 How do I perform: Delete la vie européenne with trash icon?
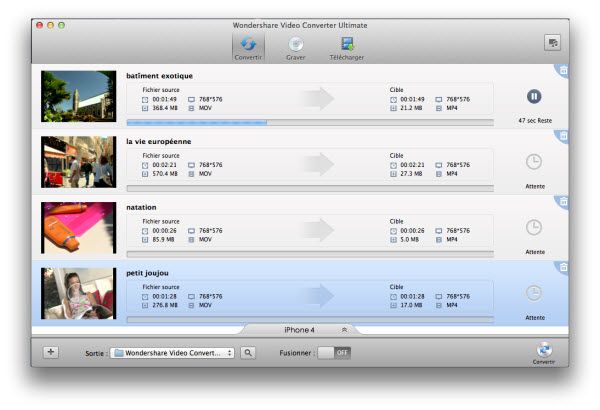point(563,136)
